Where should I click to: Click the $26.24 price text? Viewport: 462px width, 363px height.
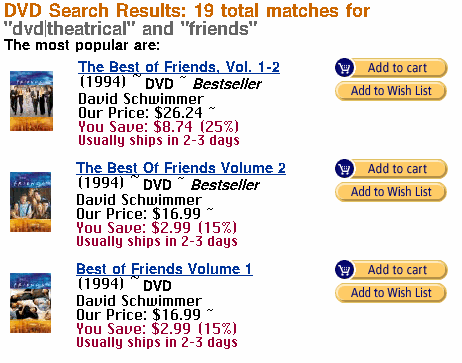point(178,113)
